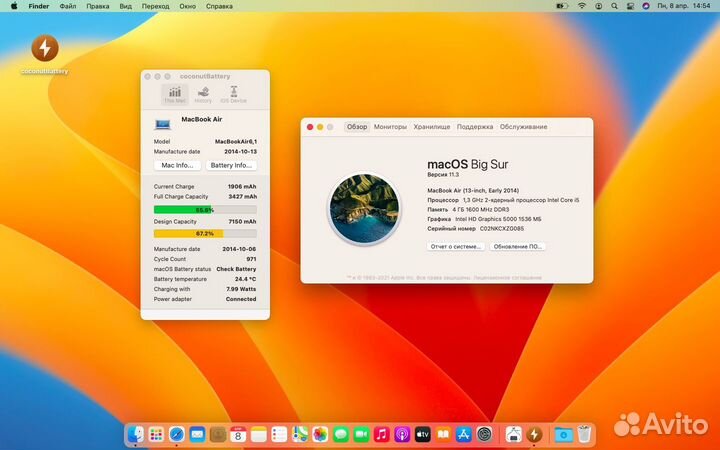Image resolution: width=720 pixels, height=450 pixels.
Task: Open the Справка menu
Action: 219,6
